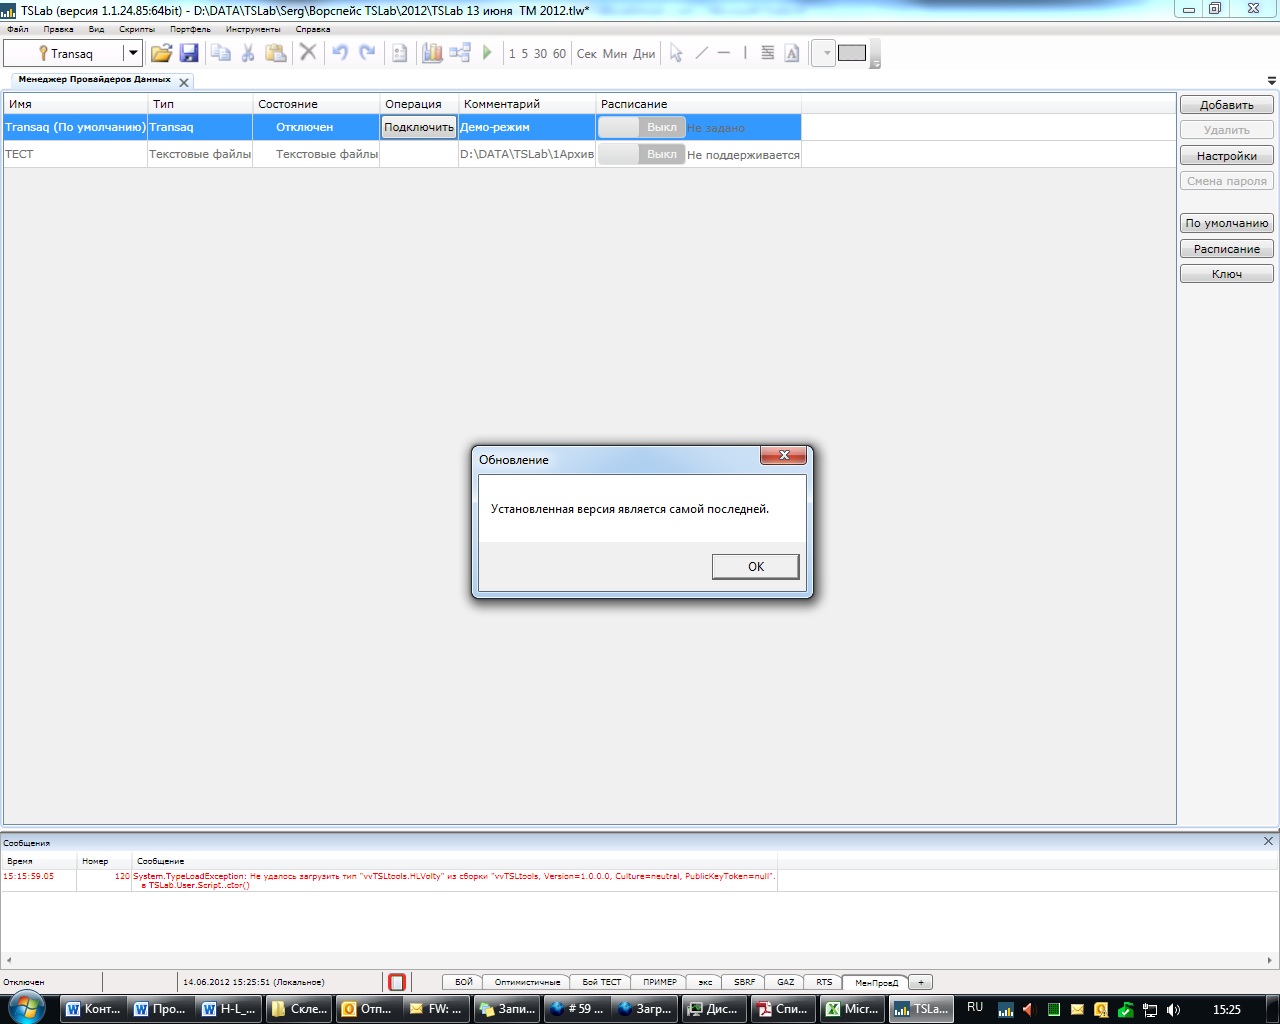Click the Расписание button on right panel
Screen dimensions: 1280x1024
[x=1227, y=249]
